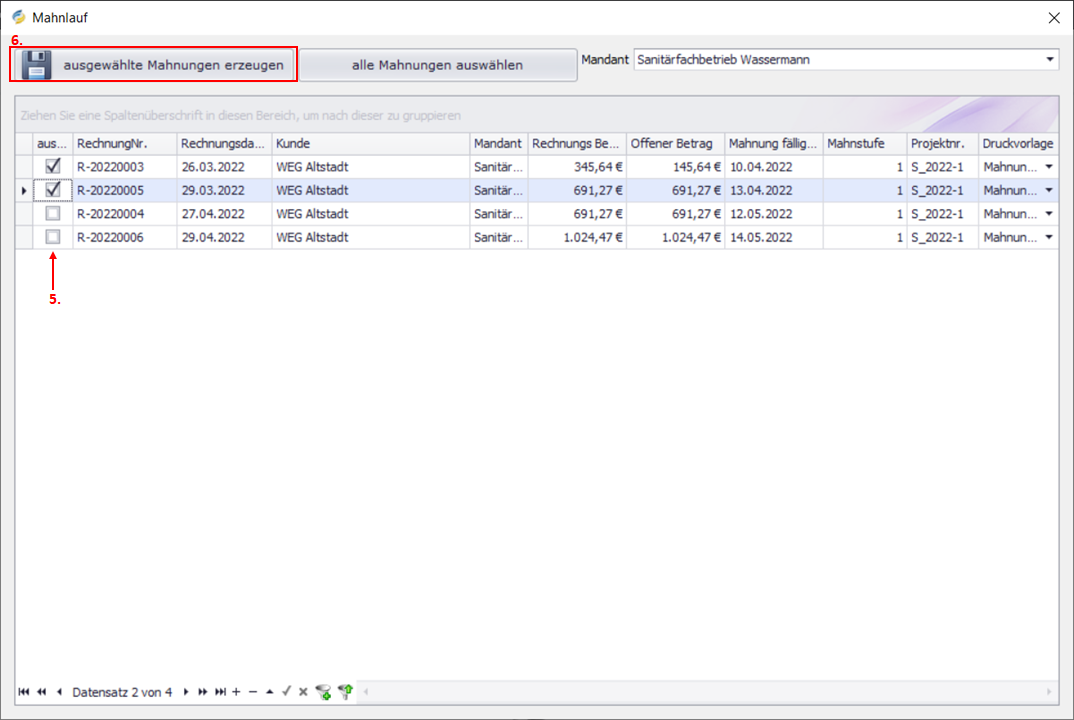Click plus icon to add record
The height and width of the screenshot is (720, 1074).
click(236, 692)
